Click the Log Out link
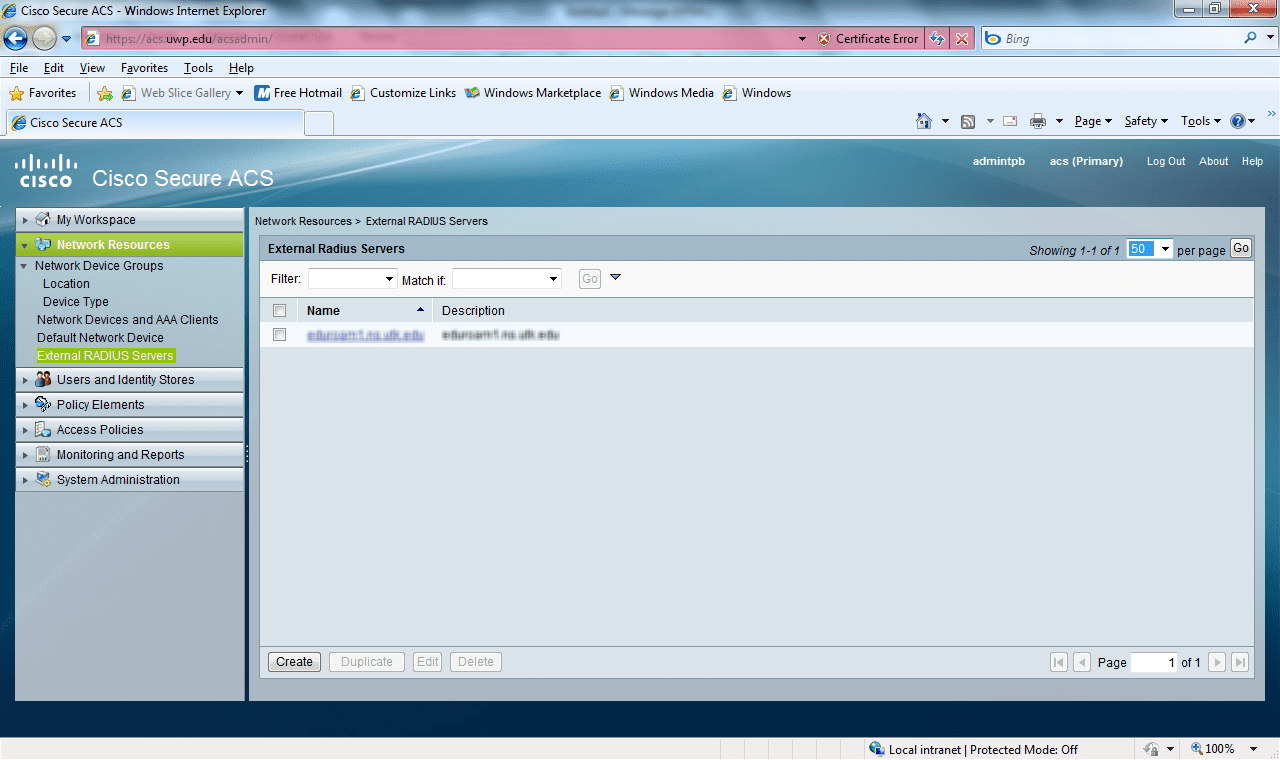Viewport: 1280px width, 760px height. (1166, 161)
